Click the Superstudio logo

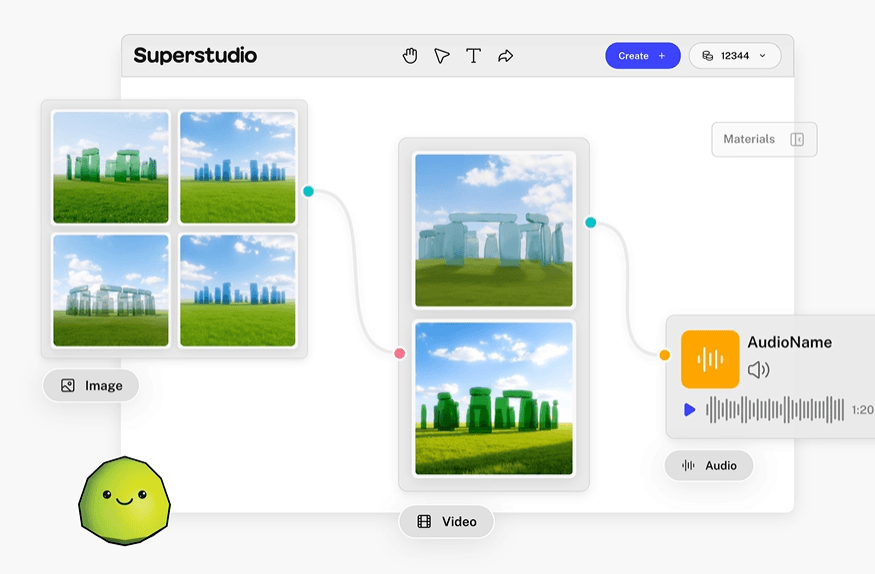pos(195,55)
